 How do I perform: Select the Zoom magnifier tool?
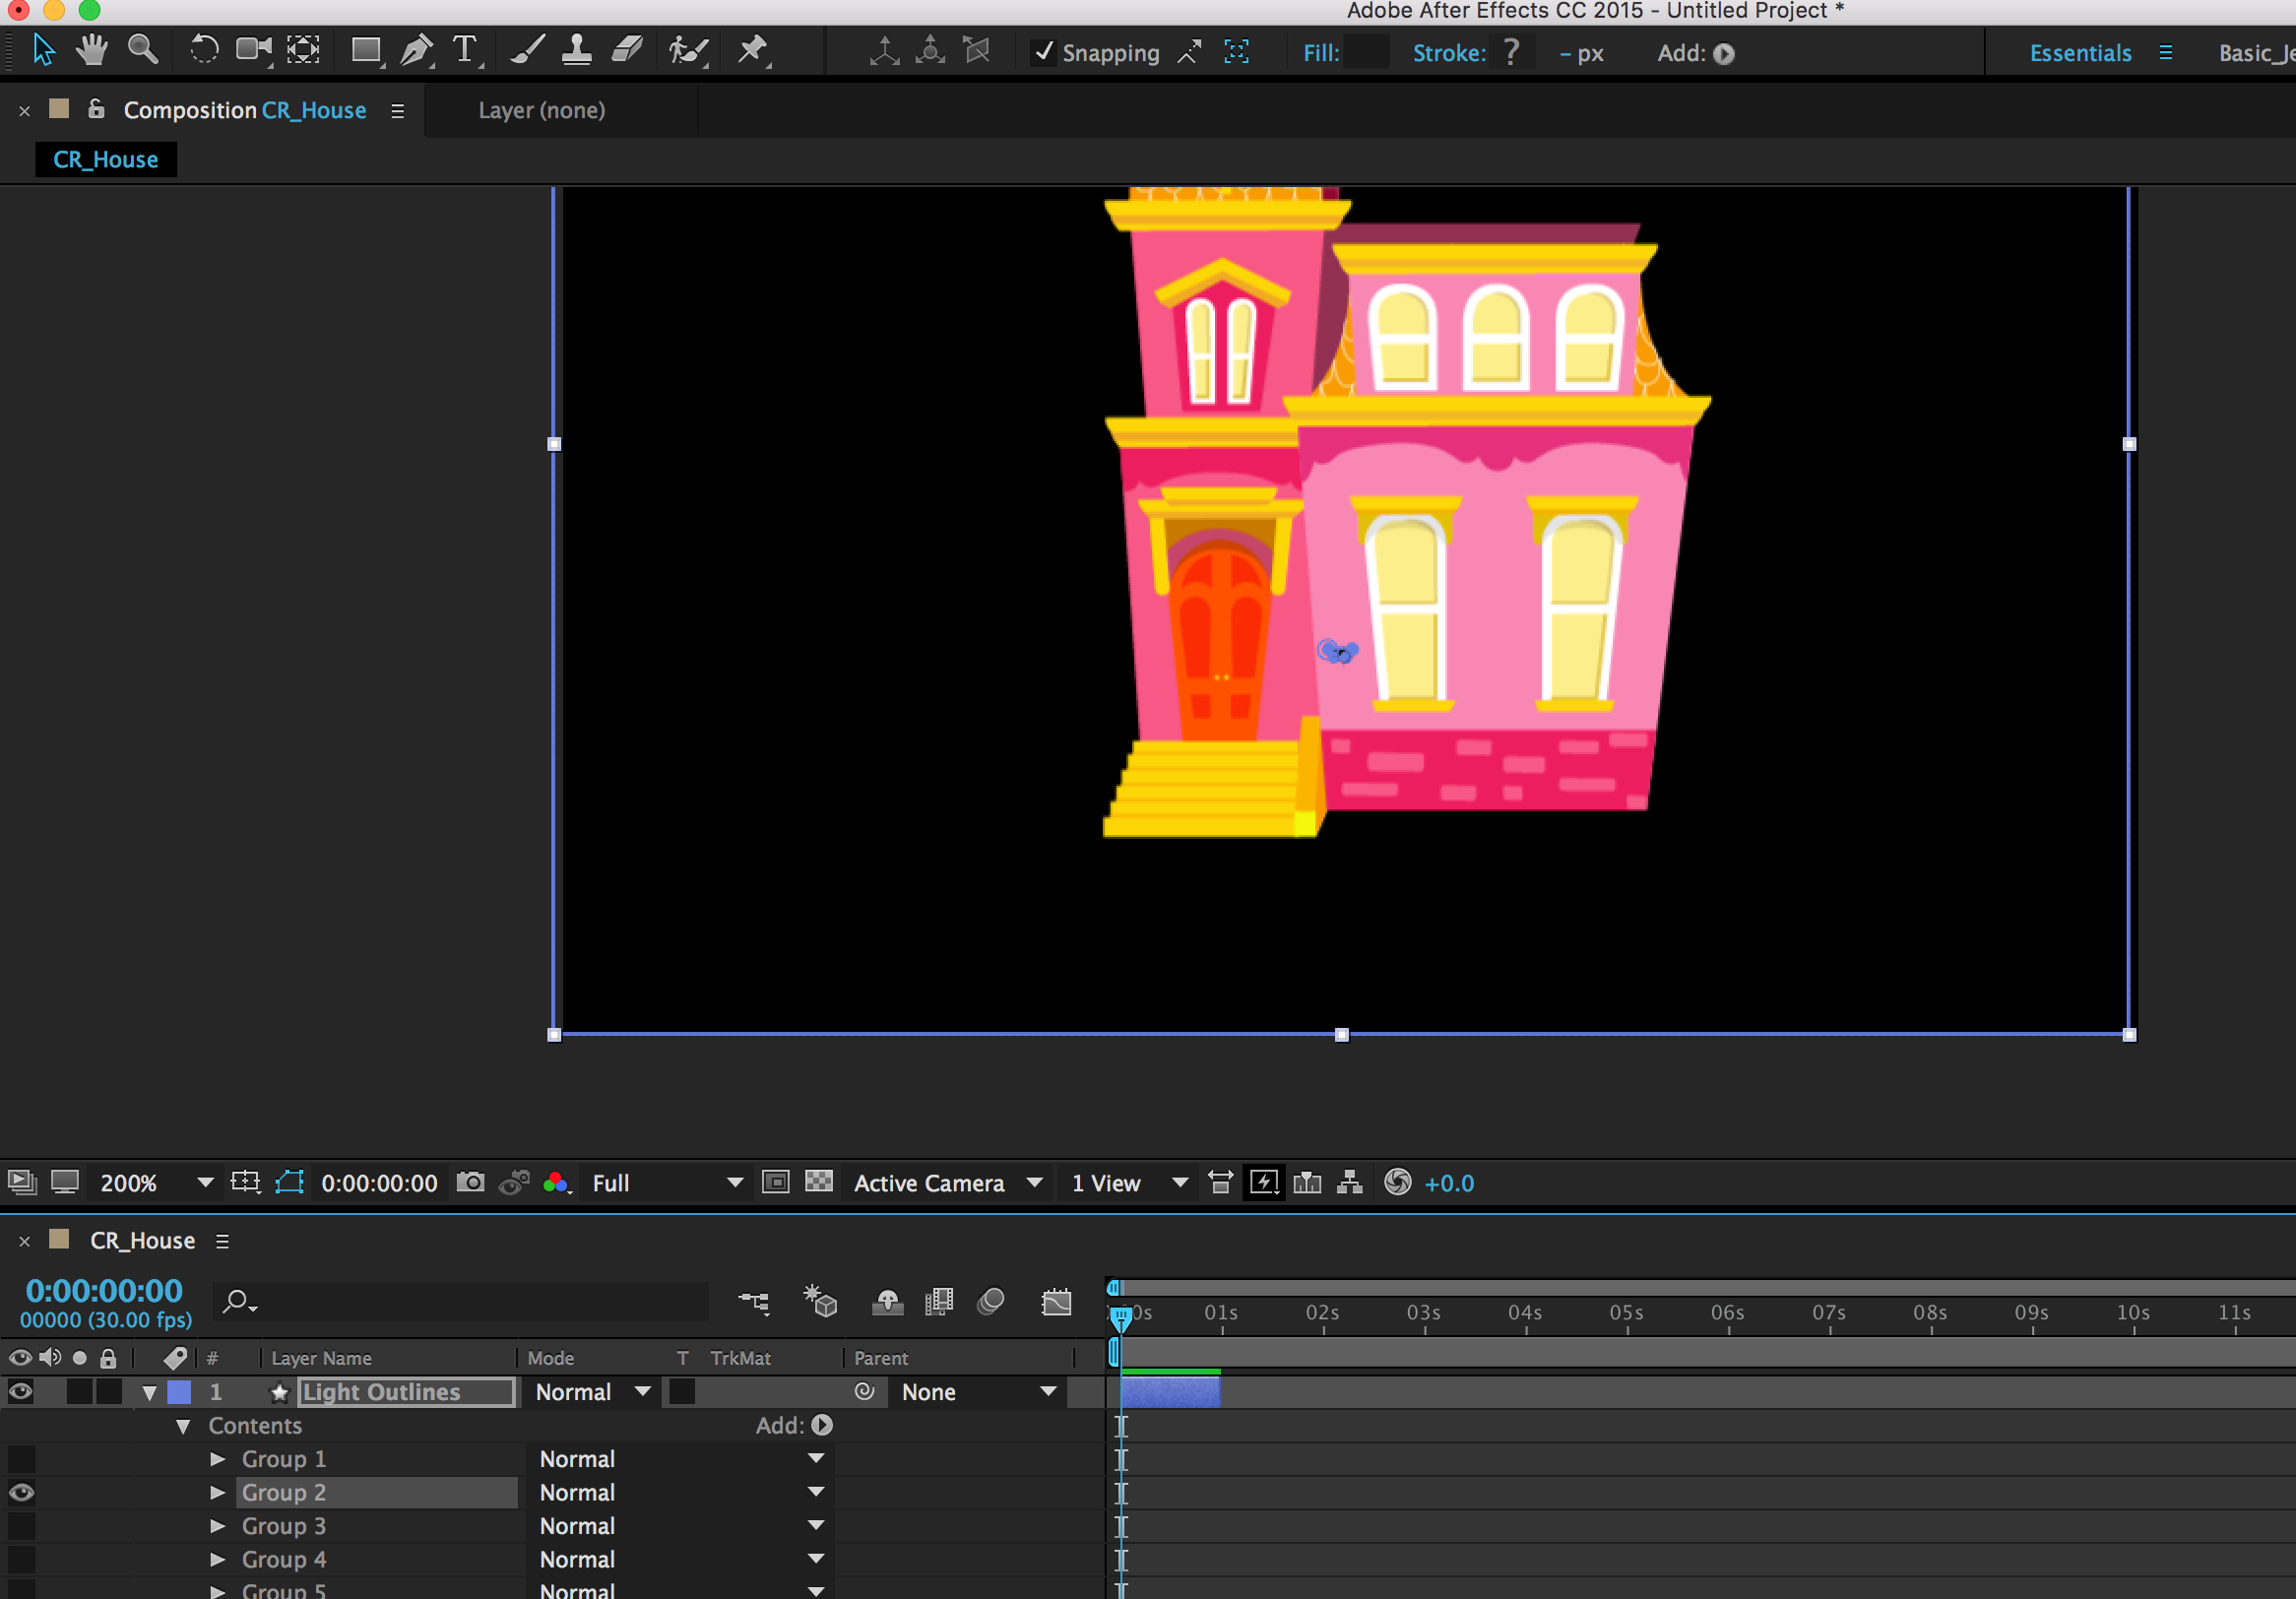coord(142,50)
